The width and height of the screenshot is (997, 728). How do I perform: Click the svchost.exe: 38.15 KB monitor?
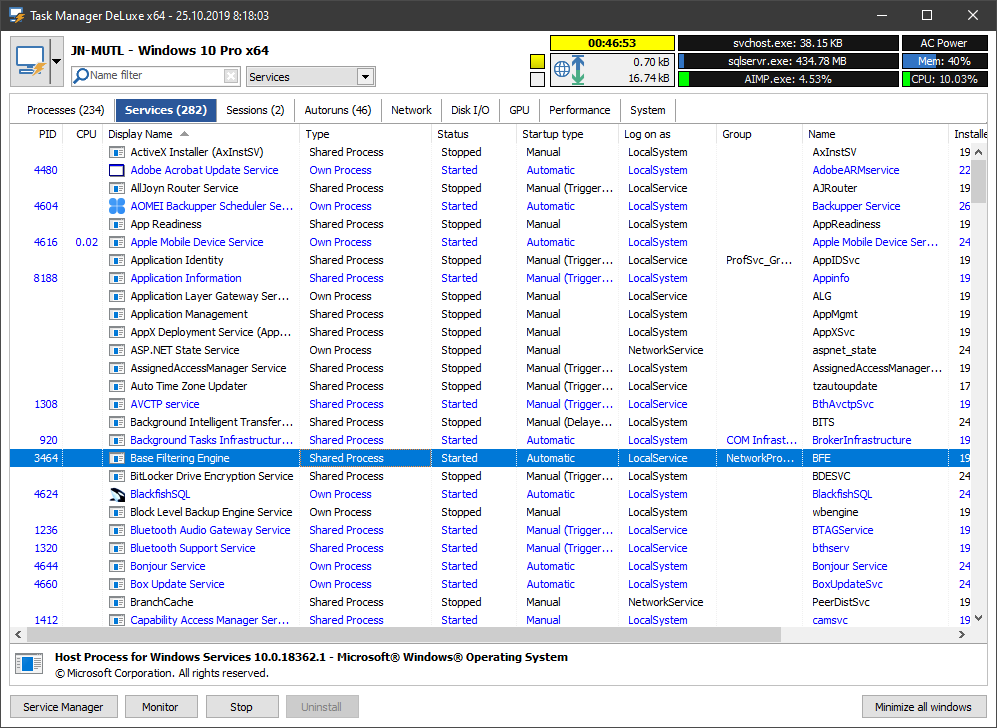(x=788, y=43)
